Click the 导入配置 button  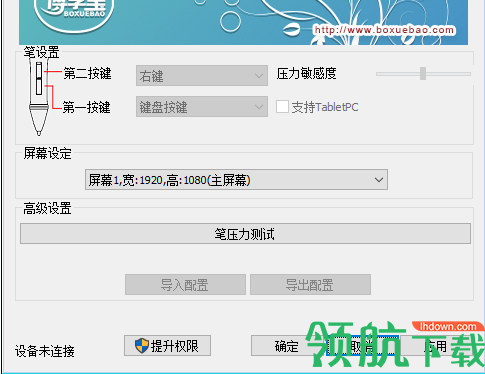[185, 285]
